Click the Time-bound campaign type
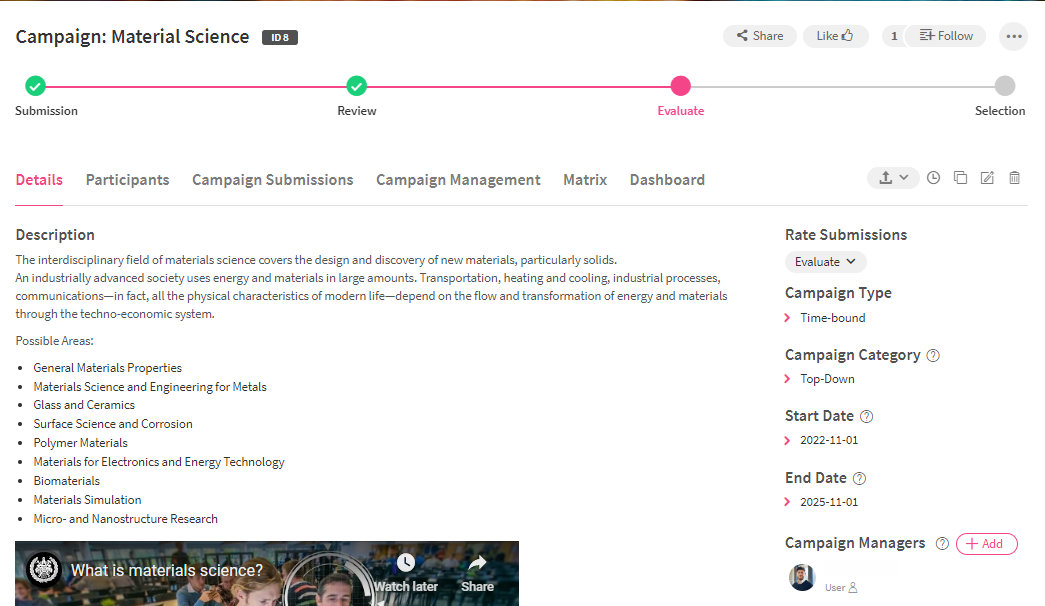 click(x=832, y=318)
